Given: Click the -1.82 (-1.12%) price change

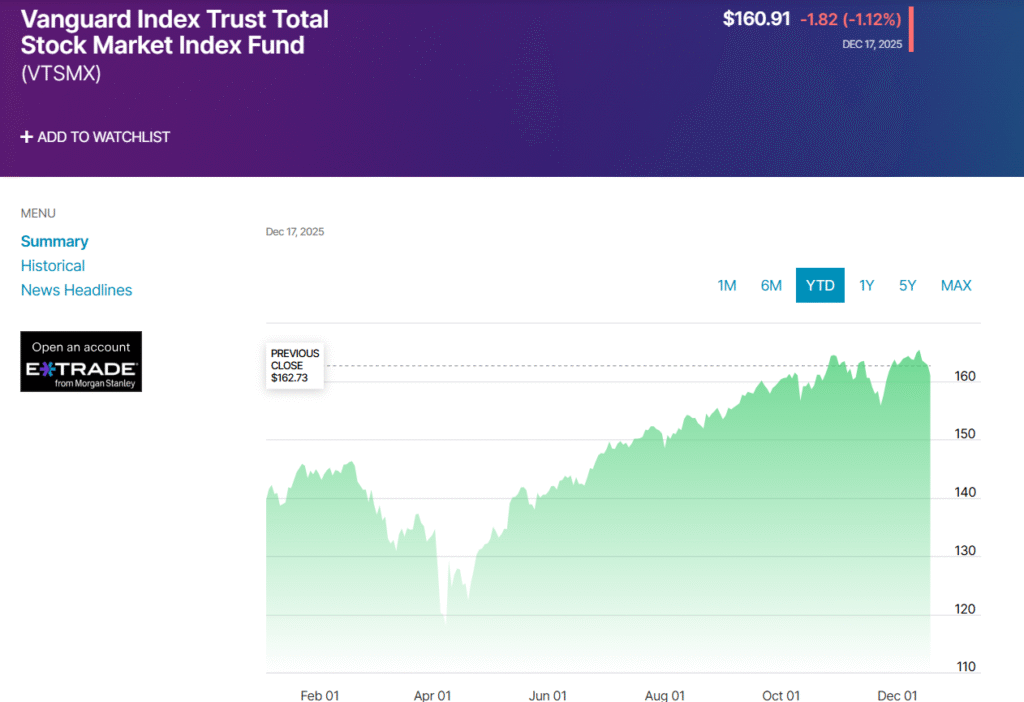Looking at the screenshot, I should tap(850, 19).
